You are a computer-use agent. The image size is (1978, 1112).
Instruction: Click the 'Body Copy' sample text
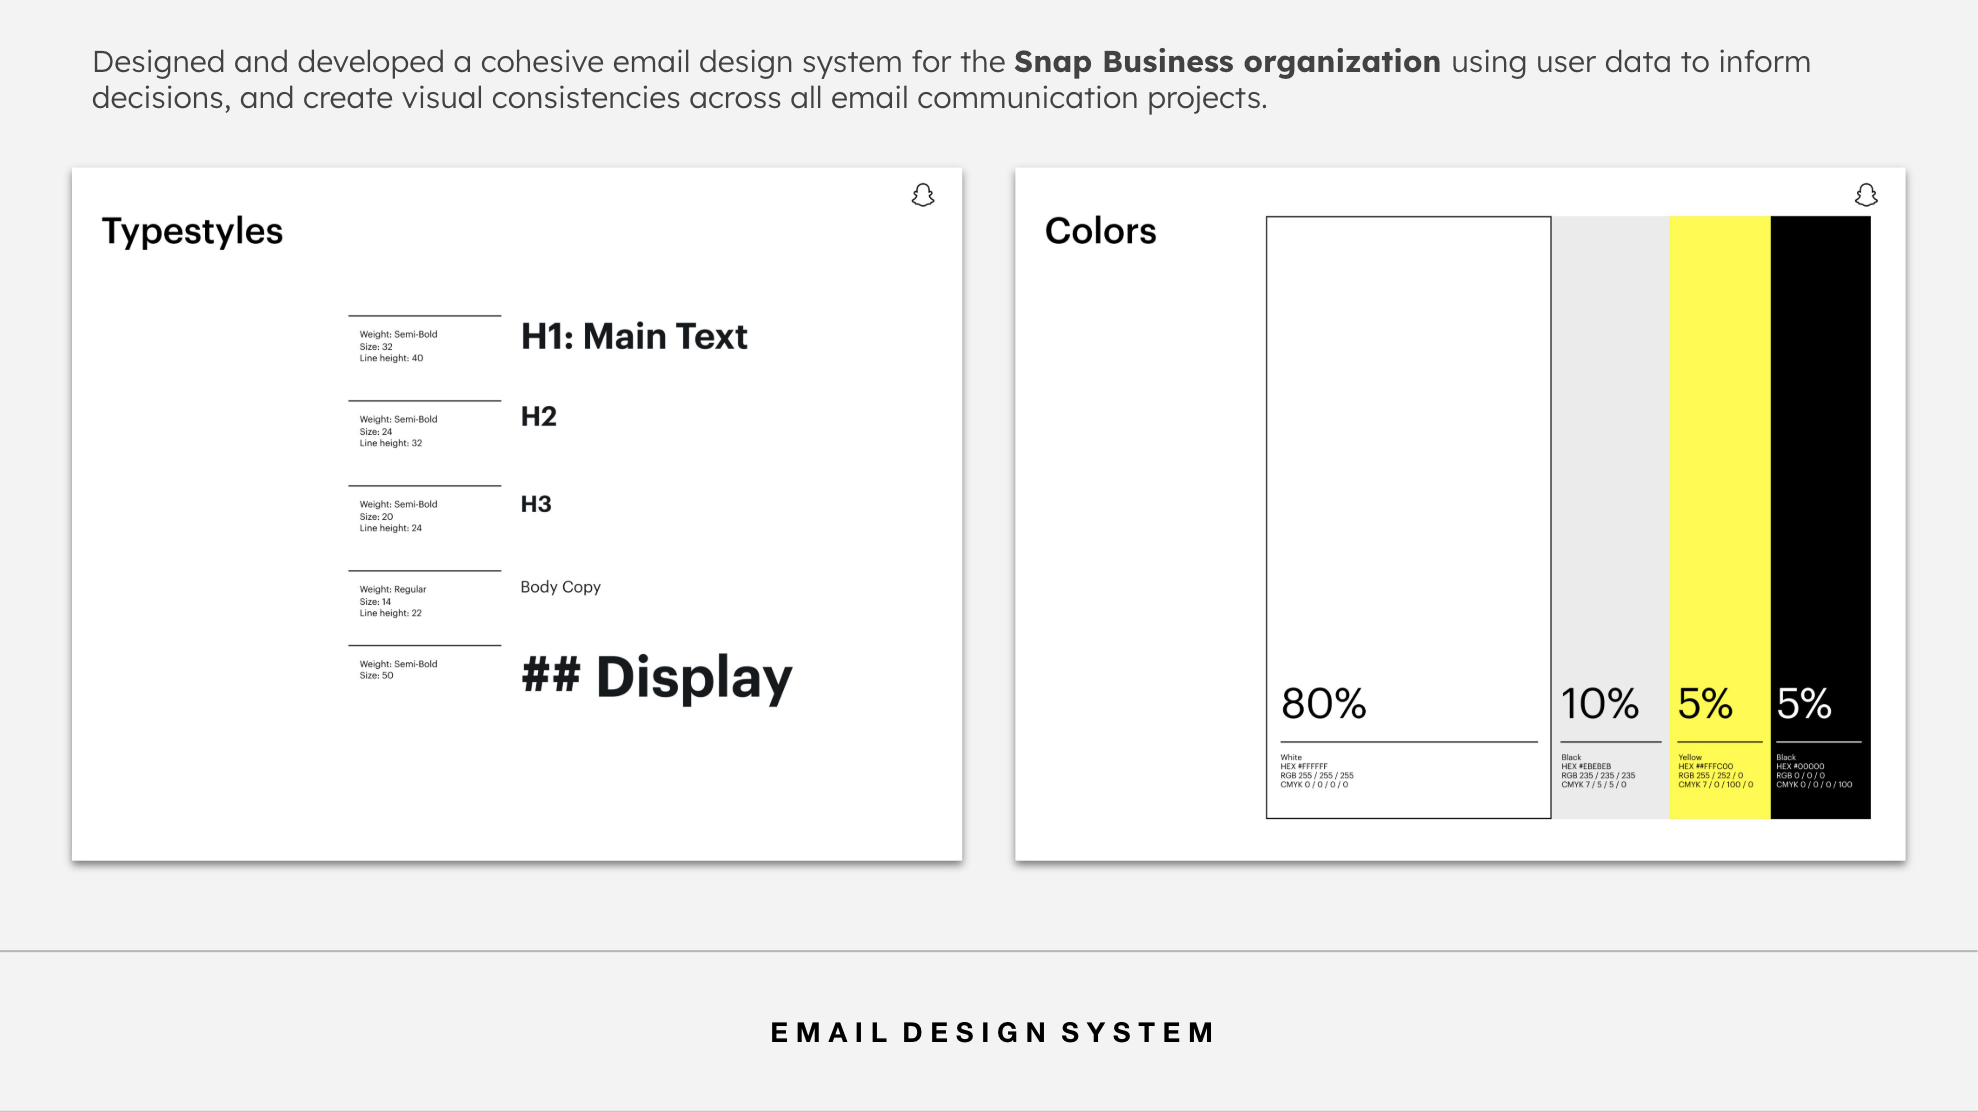click(x=561, y=587)
